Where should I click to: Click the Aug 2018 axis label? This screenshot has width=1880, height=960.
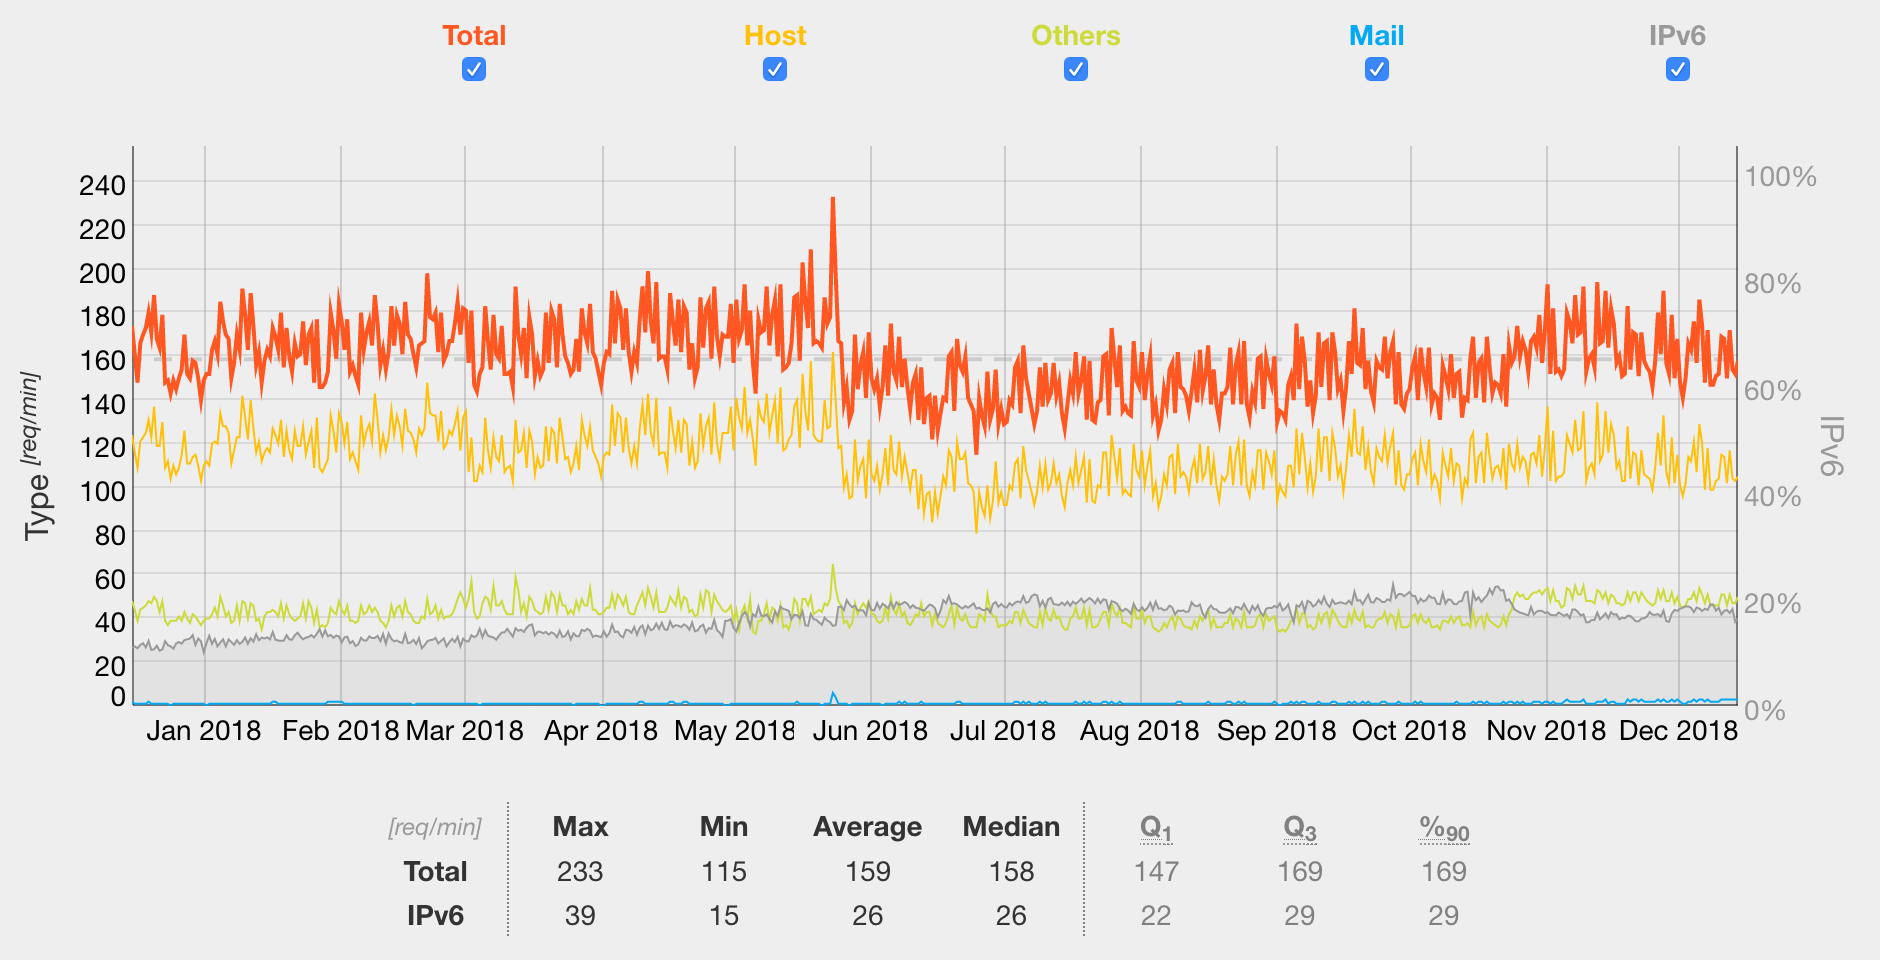(1139, 731)
